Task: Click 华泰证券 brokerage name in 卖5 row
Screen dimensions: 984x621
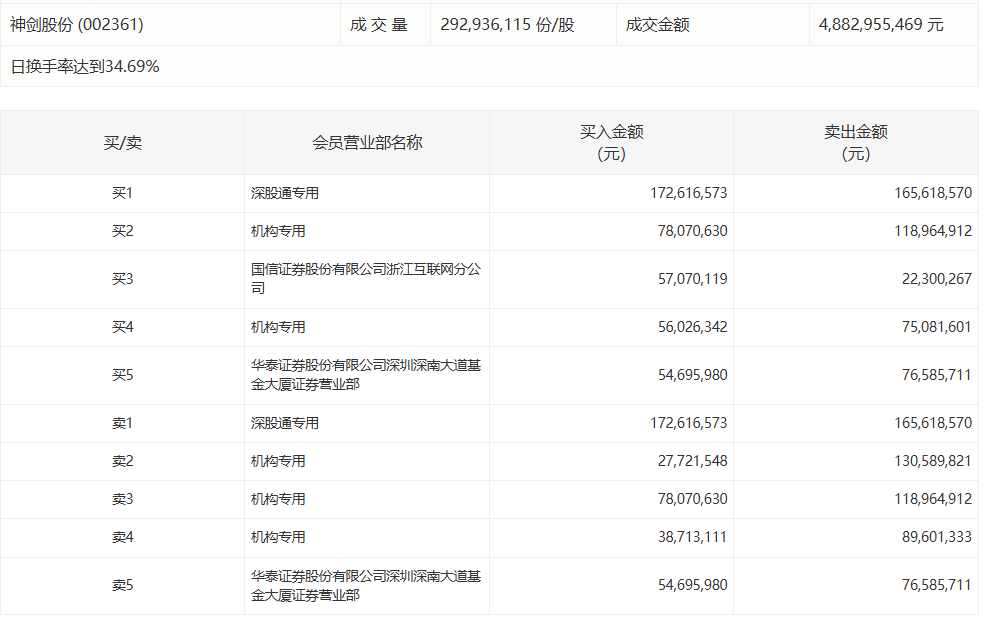Action: [x=365, y=586]
